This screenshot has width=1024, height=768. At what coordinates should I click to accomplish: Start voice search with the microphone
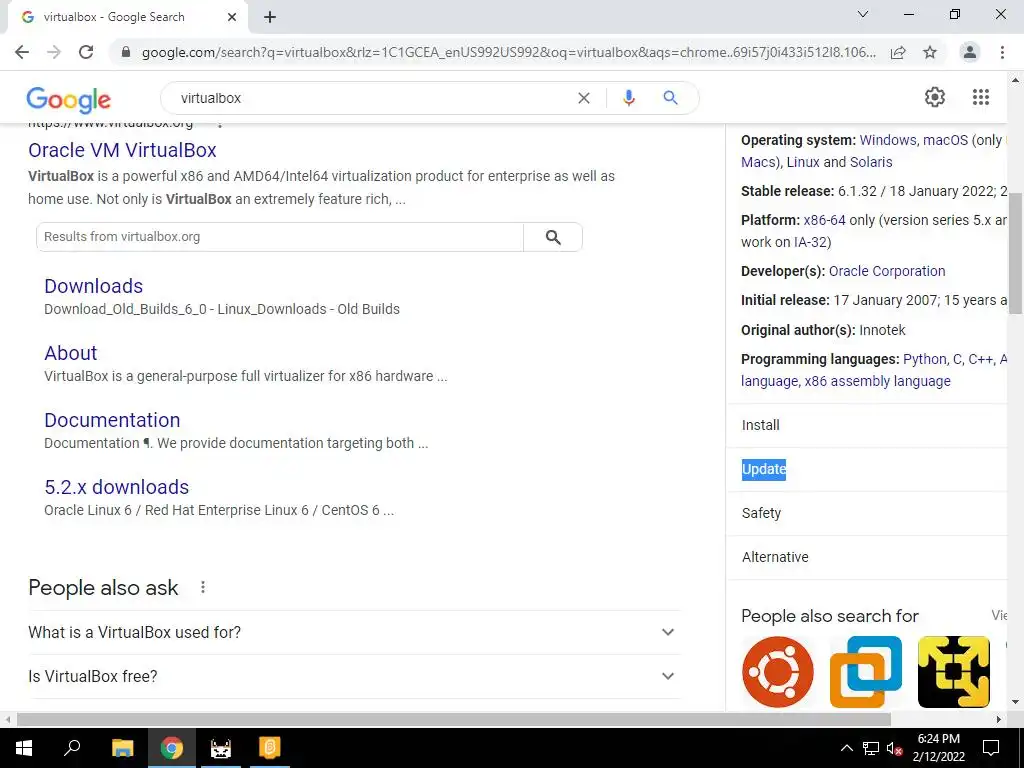[628, 98]
